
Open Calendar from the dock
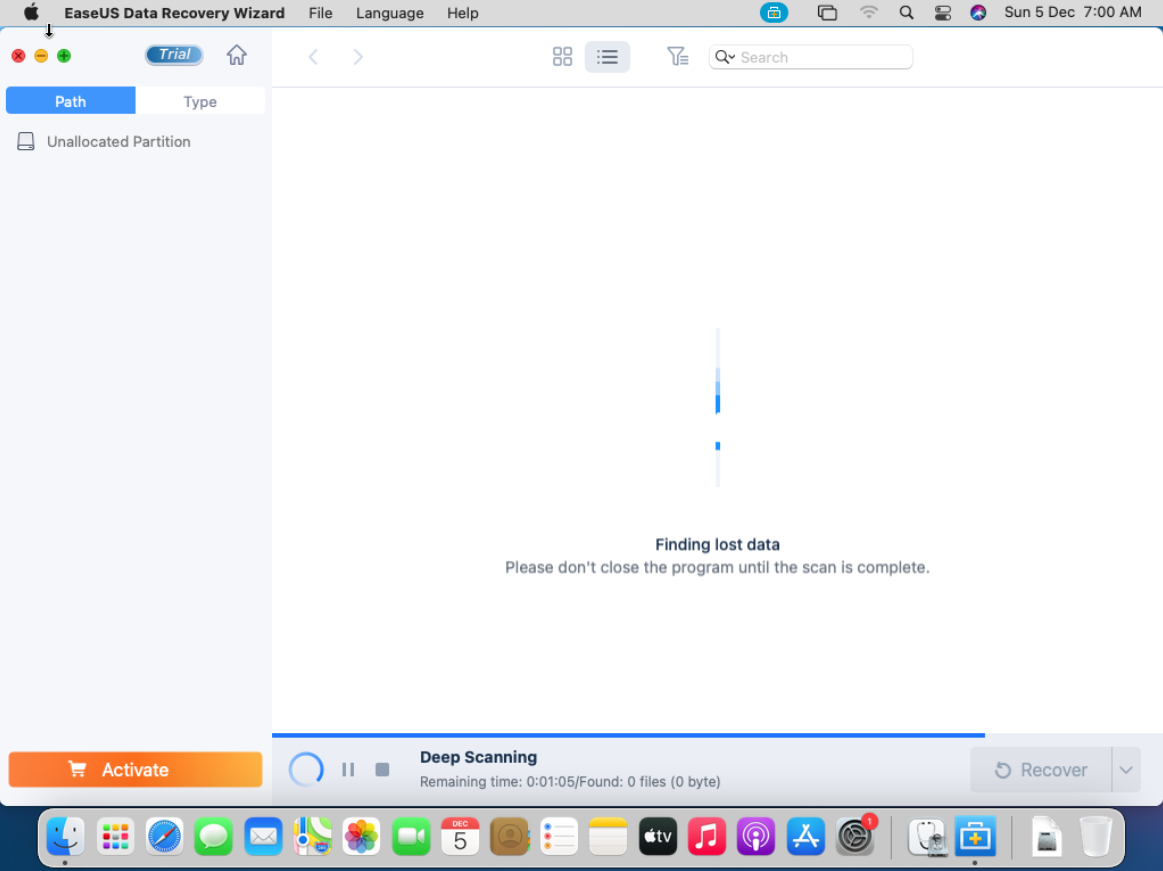(x=460, y=837)
